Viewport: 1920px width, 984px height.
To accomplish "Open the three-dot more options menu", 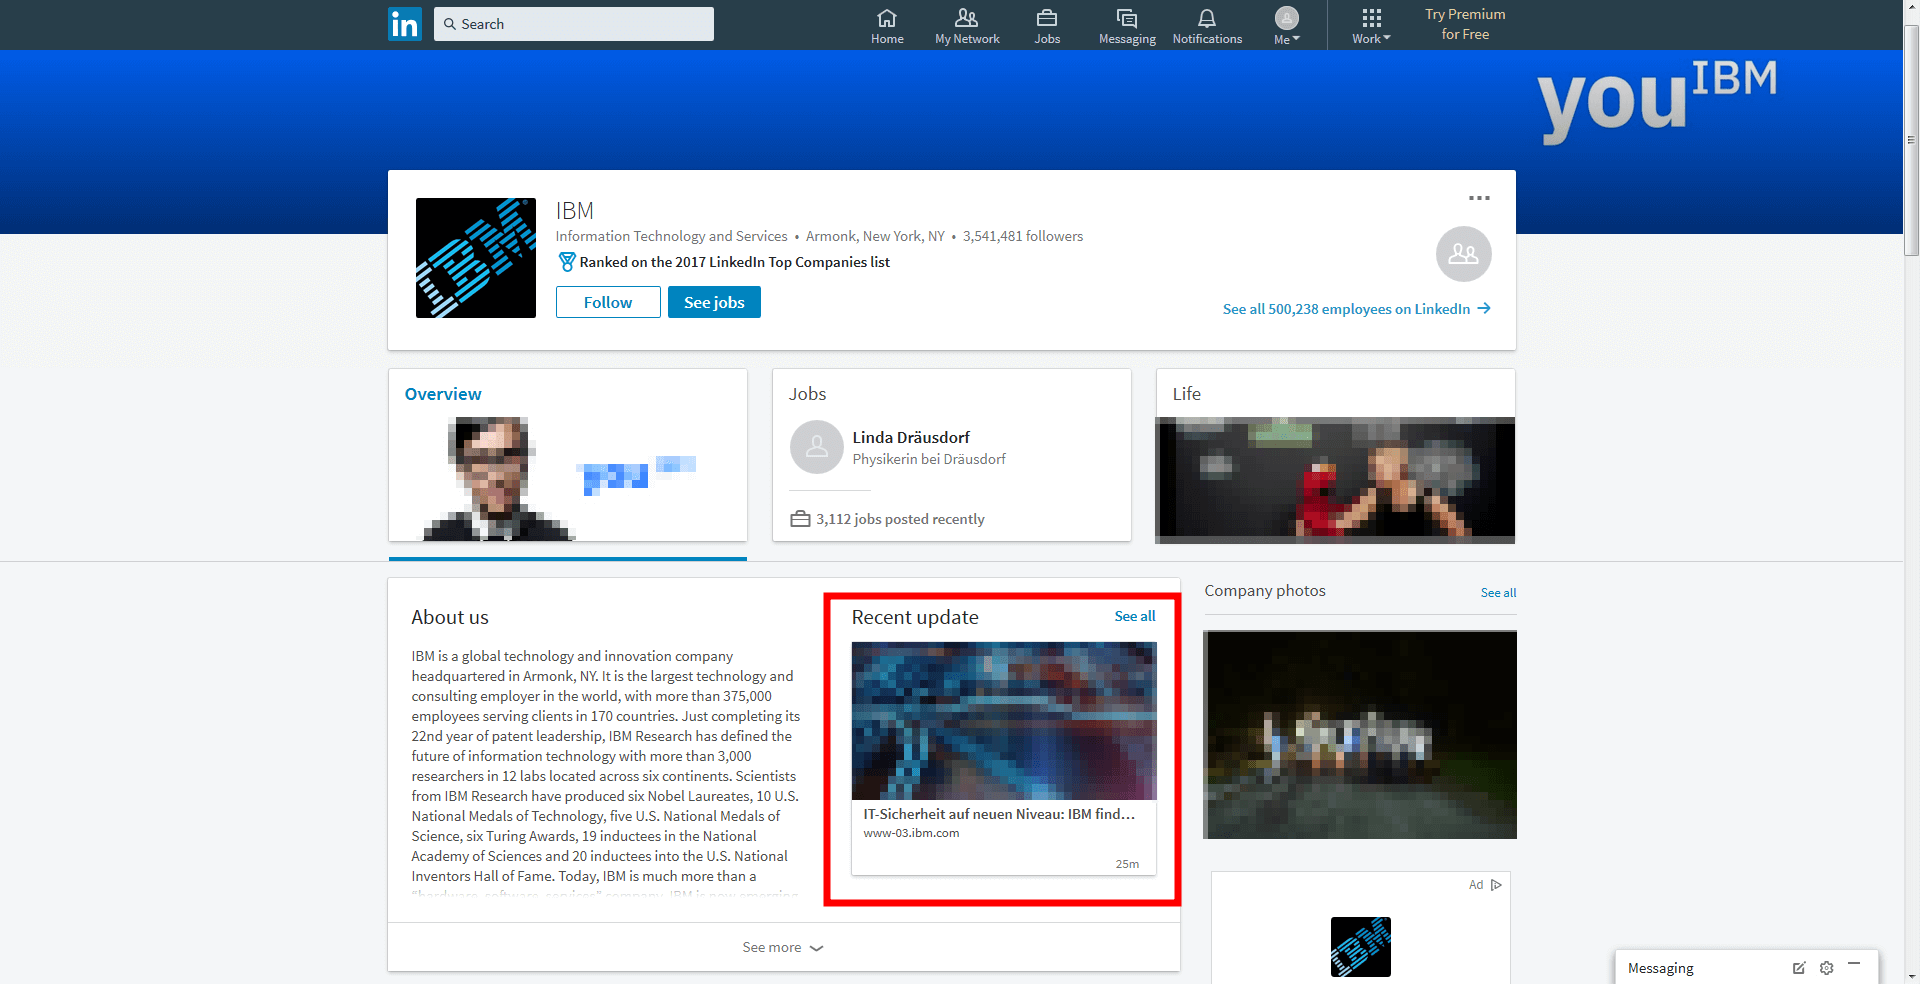I will pyautogui.click(x=1479, y=198).
